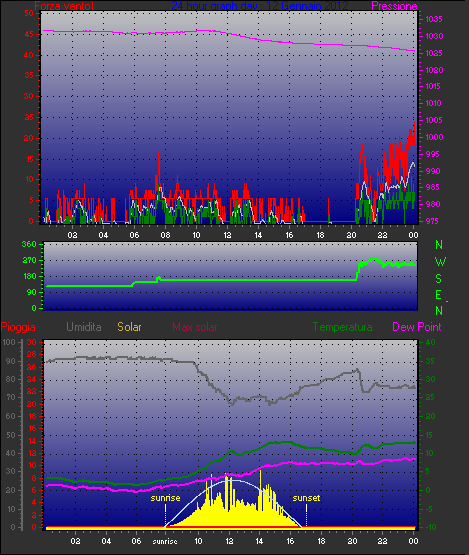Click the 1010 pressure axis value

click(433, 103)
